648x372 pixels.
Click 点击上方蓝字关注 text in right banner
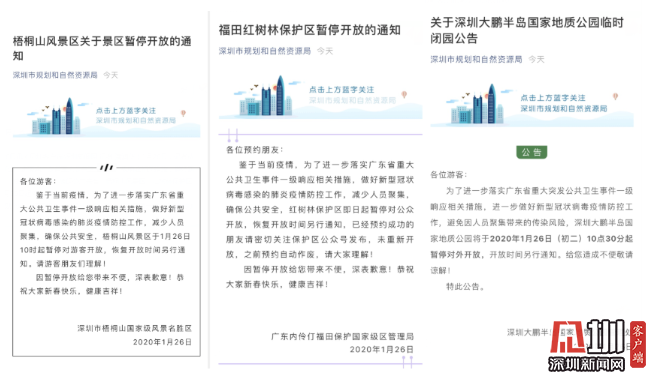pos(553,98)
